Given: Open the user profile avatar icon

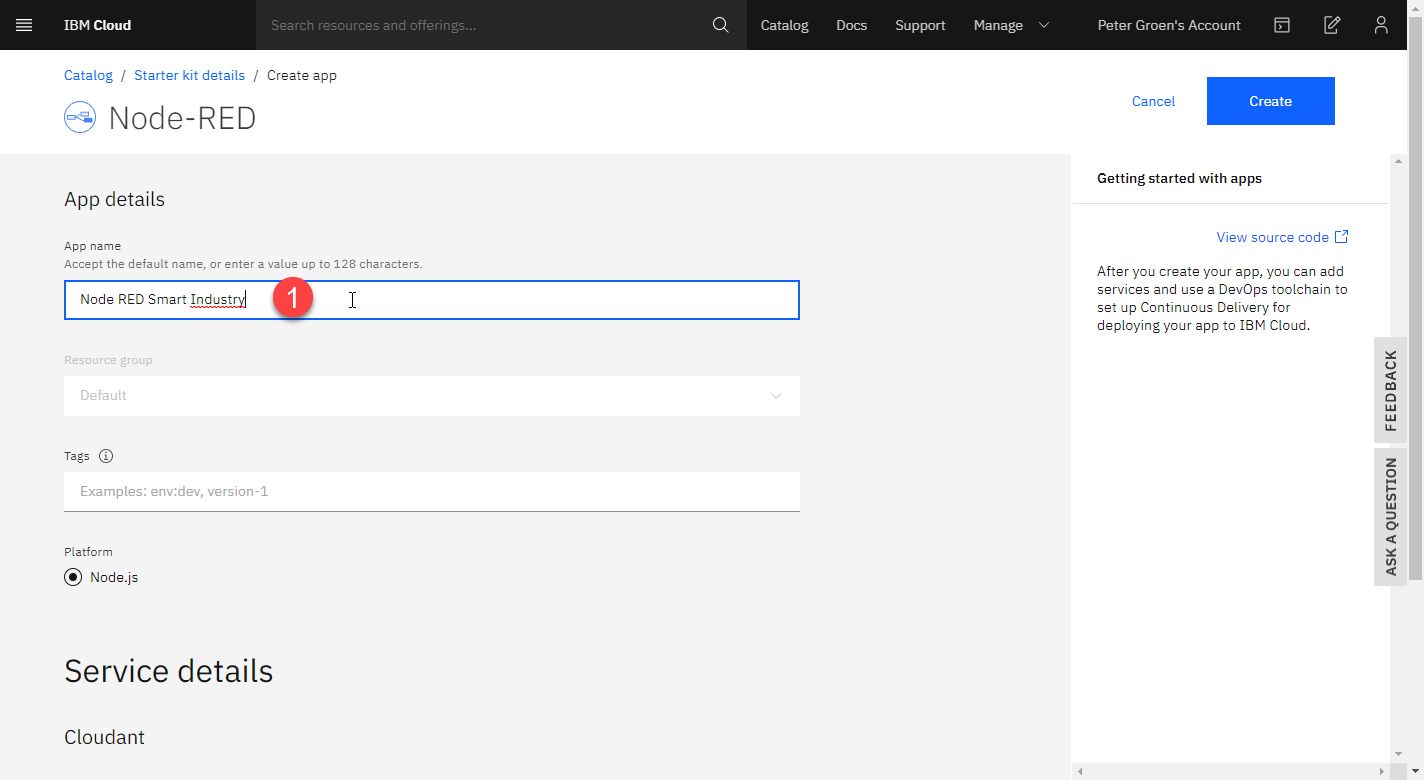Looking at the screenshot, I should (1381, 25).
